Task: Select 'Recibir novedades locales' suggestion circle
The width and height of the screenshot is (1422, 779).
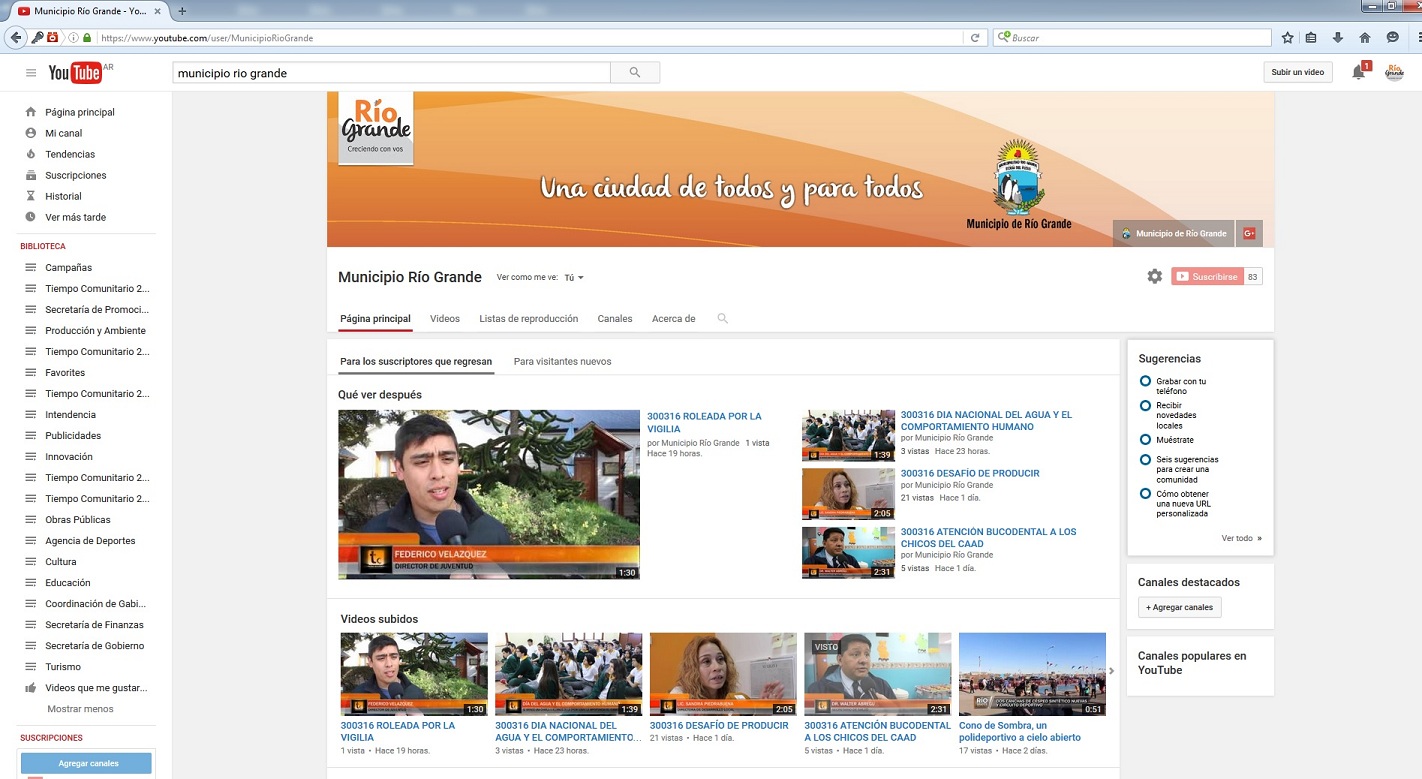Action: [x=1145, y=406]
